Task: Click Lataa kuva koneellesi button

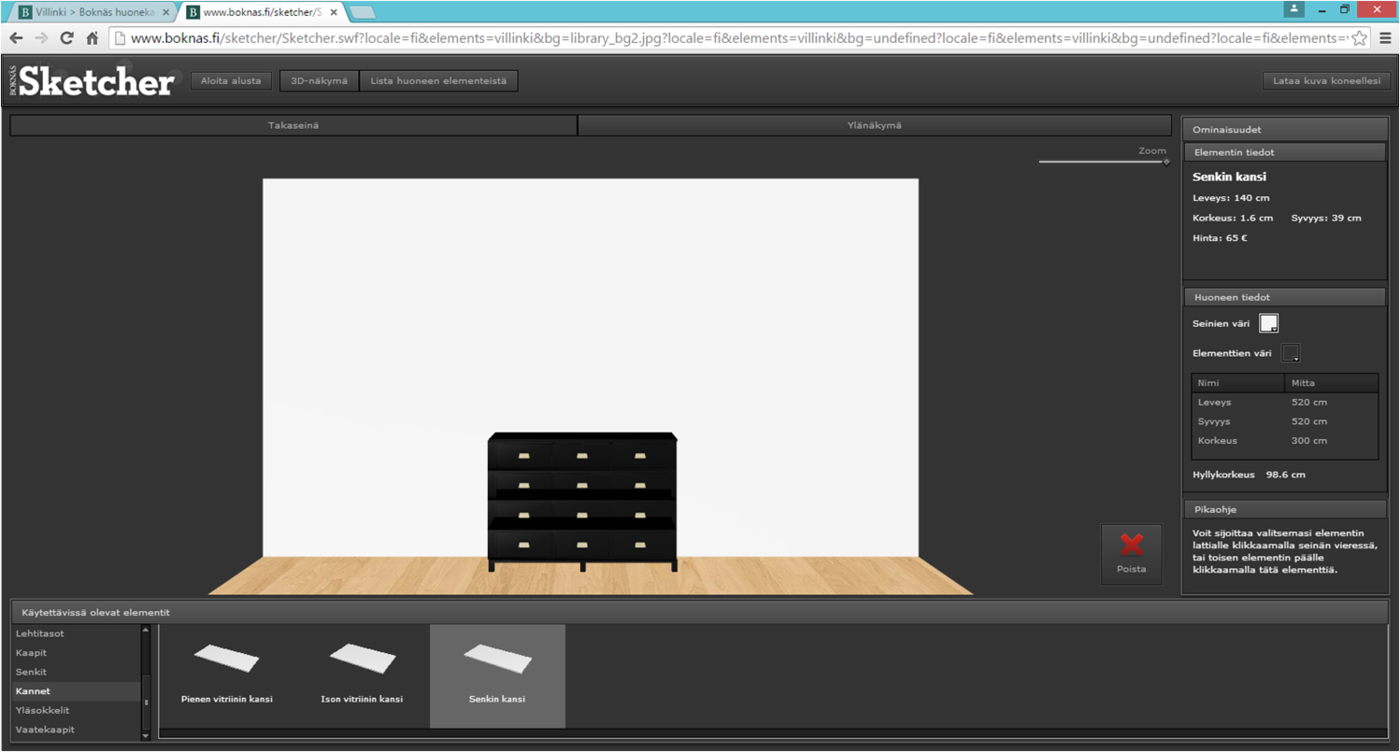Action: (x=1326, y=81)
